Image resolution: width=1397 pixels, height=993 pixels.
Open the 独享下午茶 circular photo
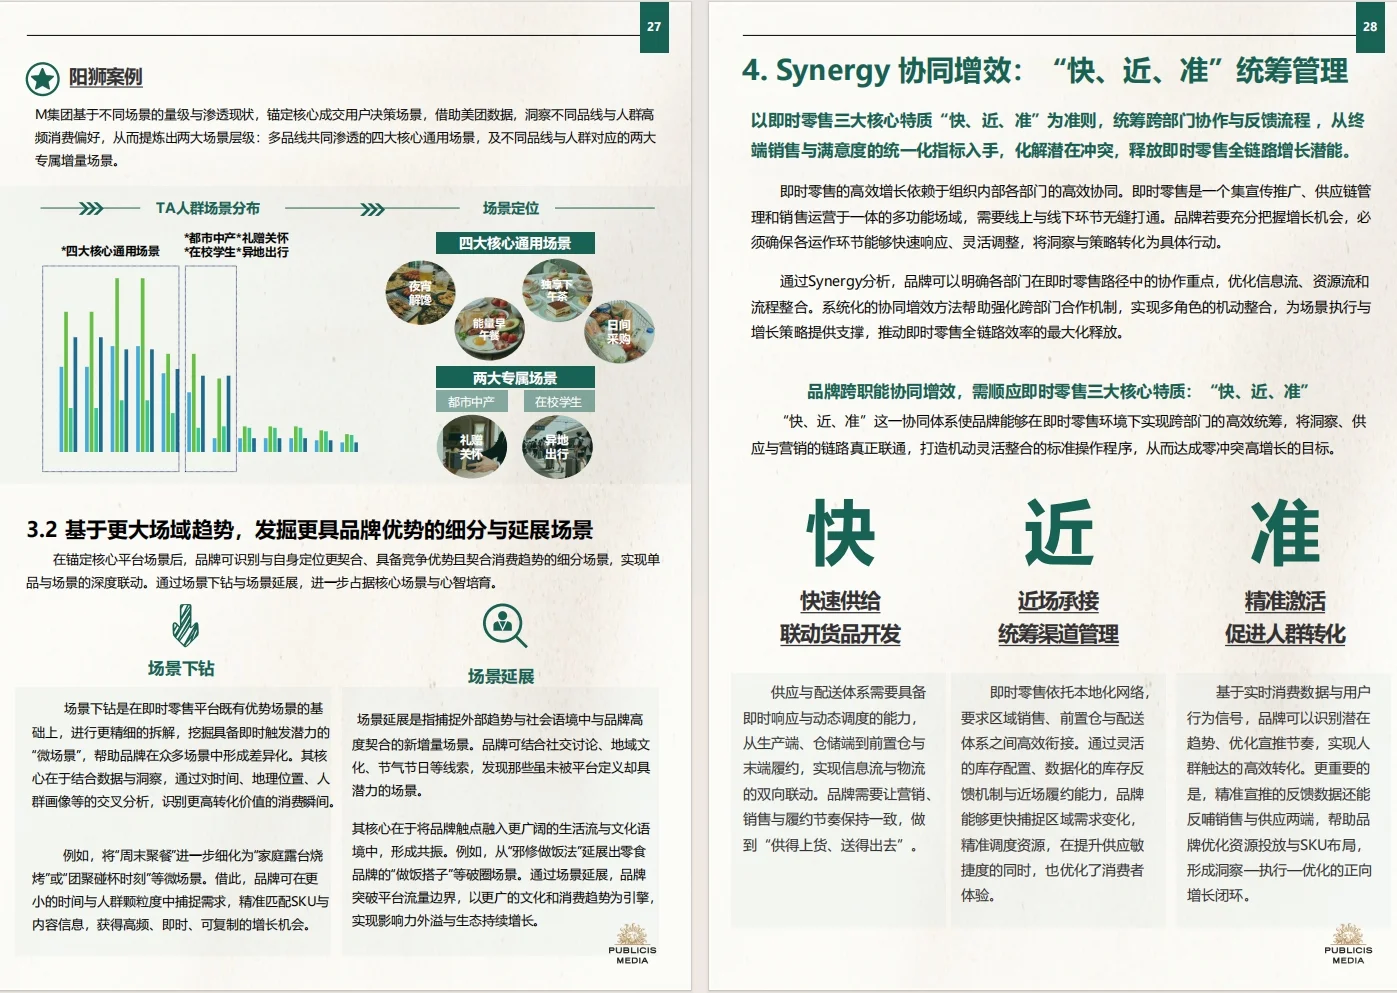point(557,290)
